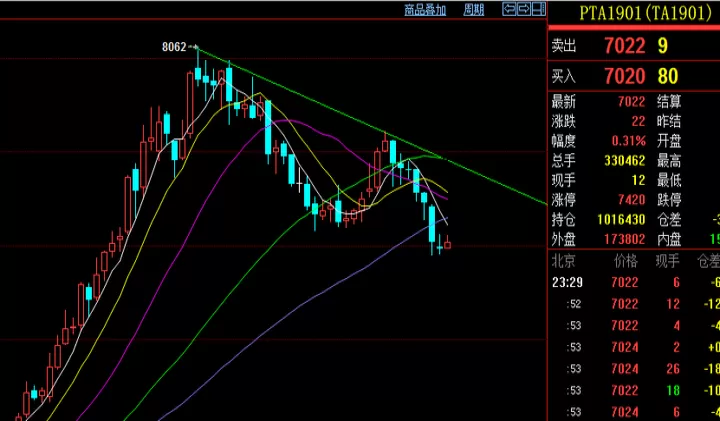This screenshot has height=421, width=720.
Task: Select the 现手 value 12 in quote panel
Action: [639, 180]
